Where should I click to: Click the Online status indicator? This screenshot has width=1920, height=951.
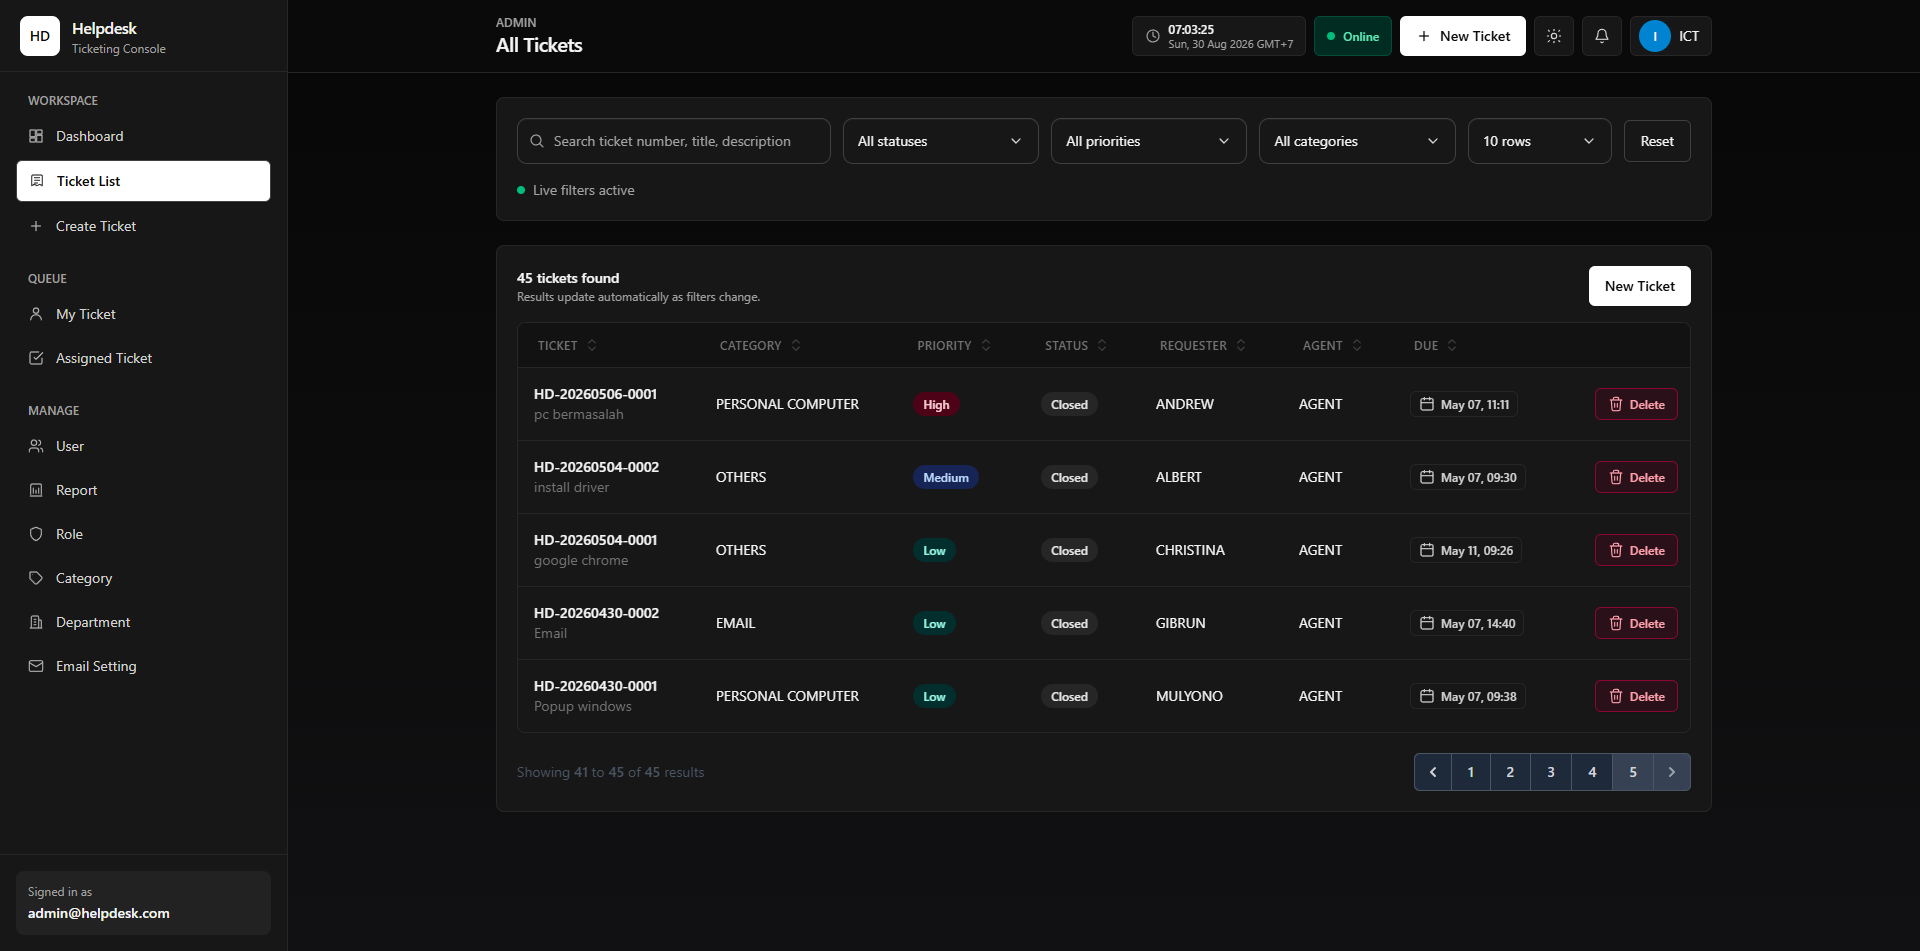tap(1353, 36)
